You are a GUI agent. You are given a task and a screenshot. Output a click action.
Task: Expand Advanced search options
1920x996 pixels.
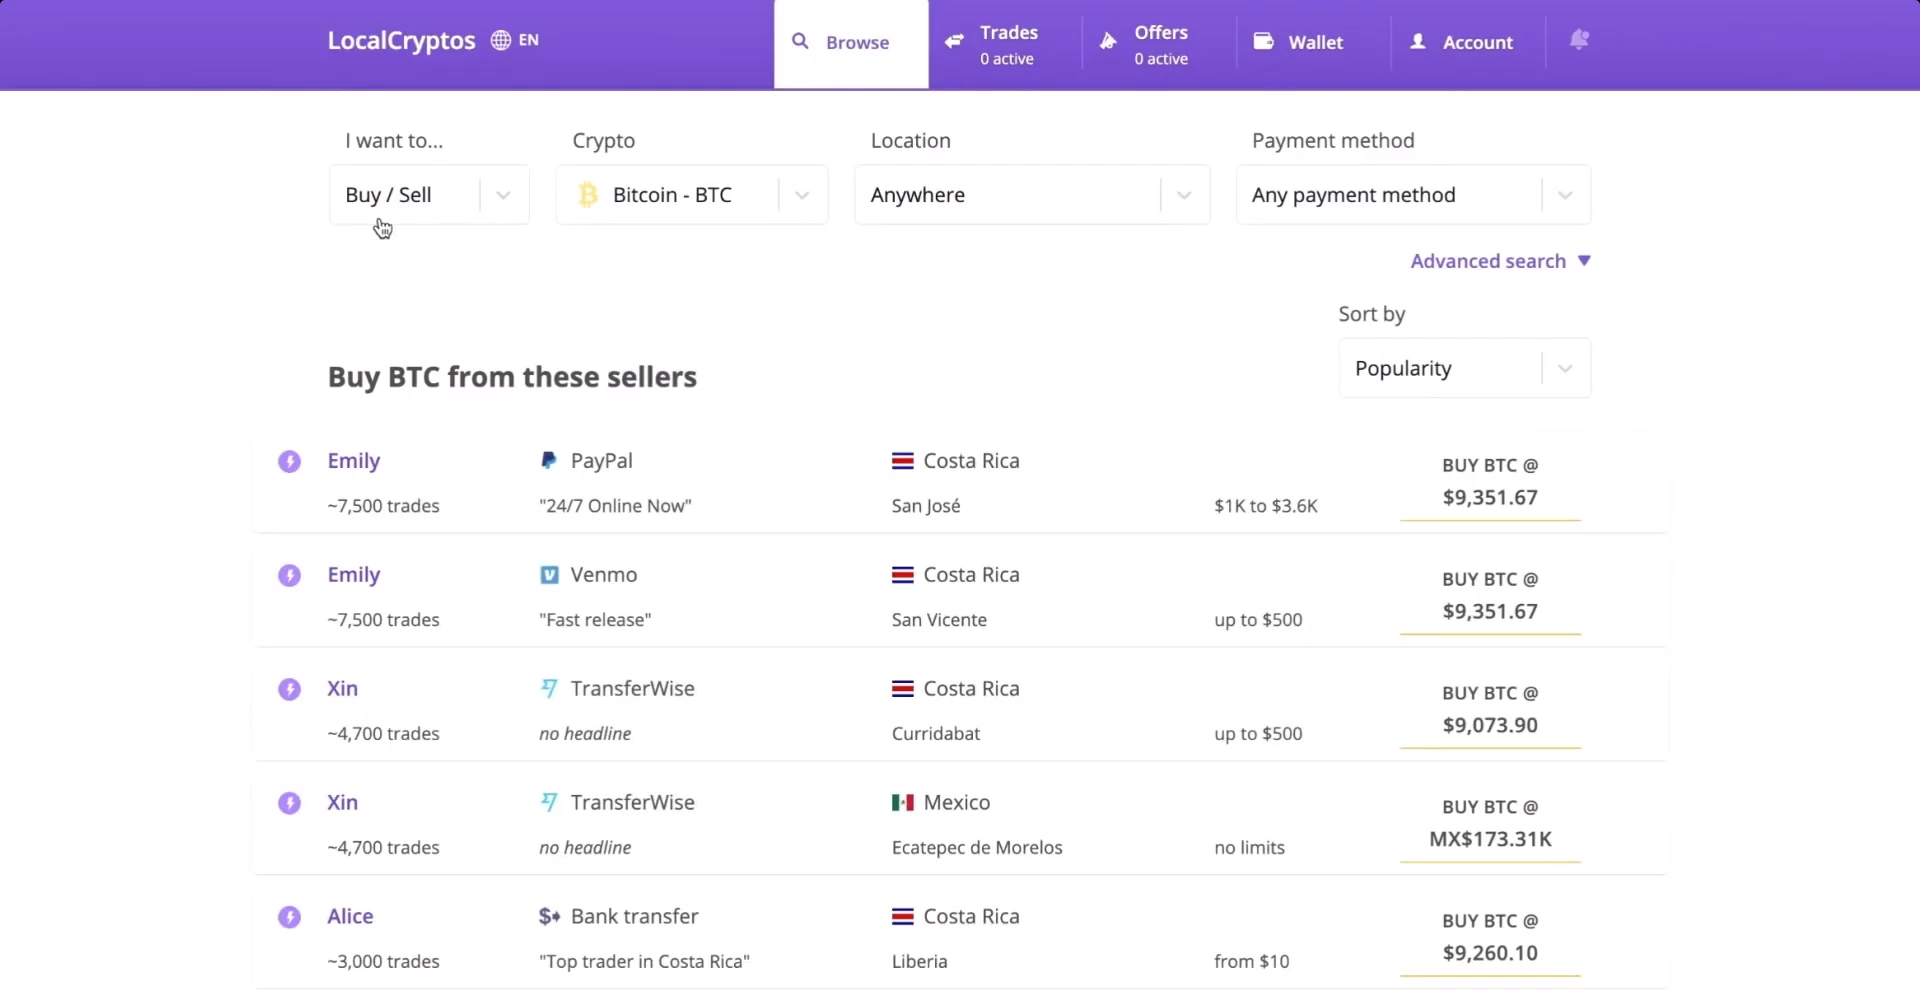[x=1499, y=261]
